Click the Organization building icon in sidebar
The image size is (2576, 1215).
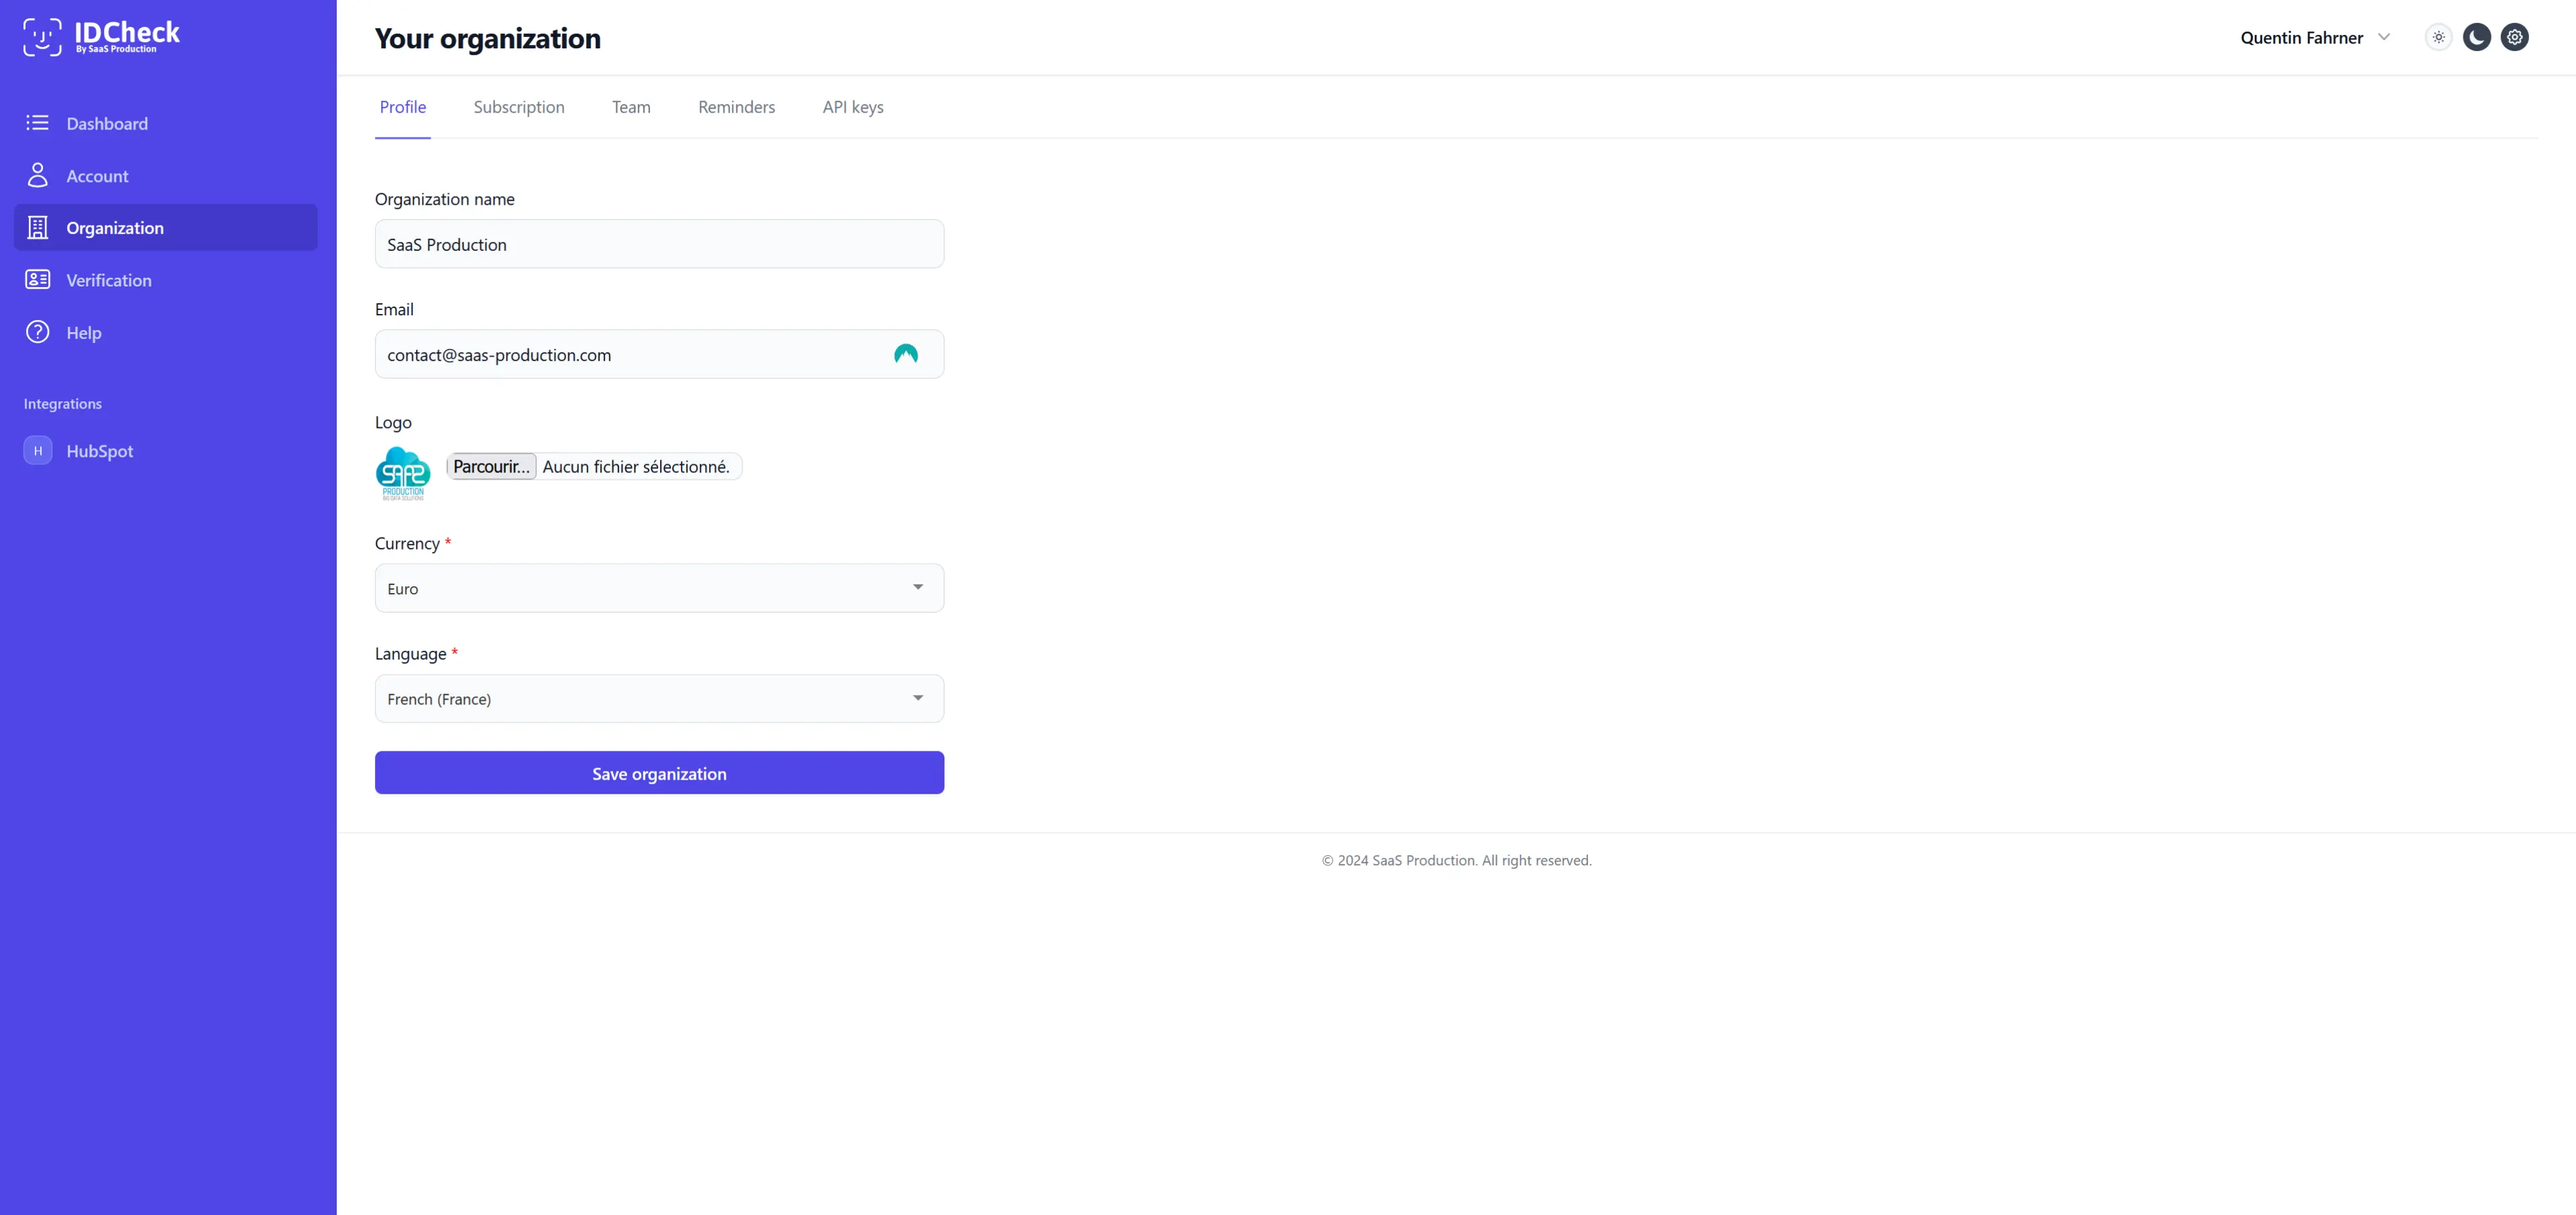pyautogui.click(x=37, y=228)
